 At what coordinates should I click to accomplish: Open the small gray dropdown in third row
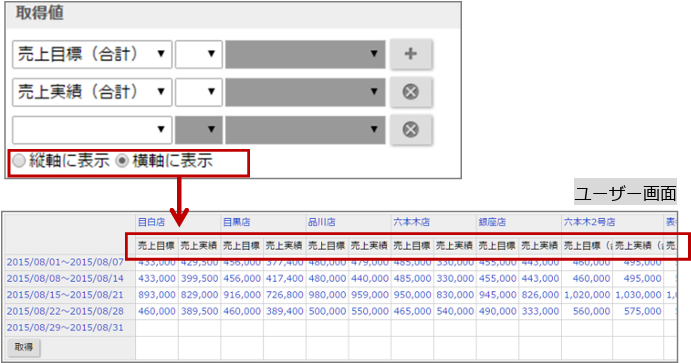coord(199,130)
